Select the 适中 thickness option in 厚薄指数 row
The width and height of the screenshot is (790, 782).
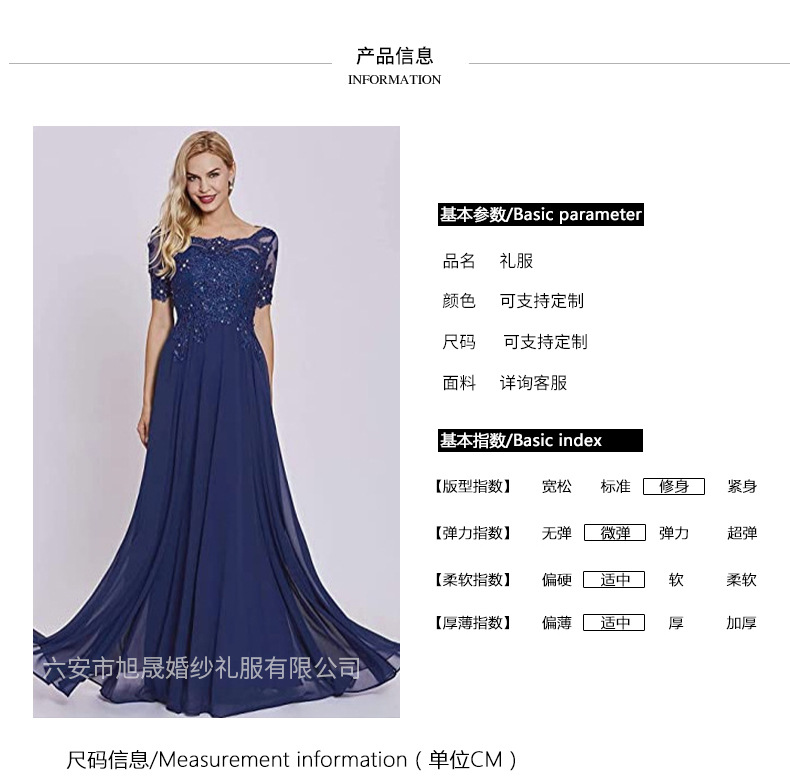(x=614, y=623)
